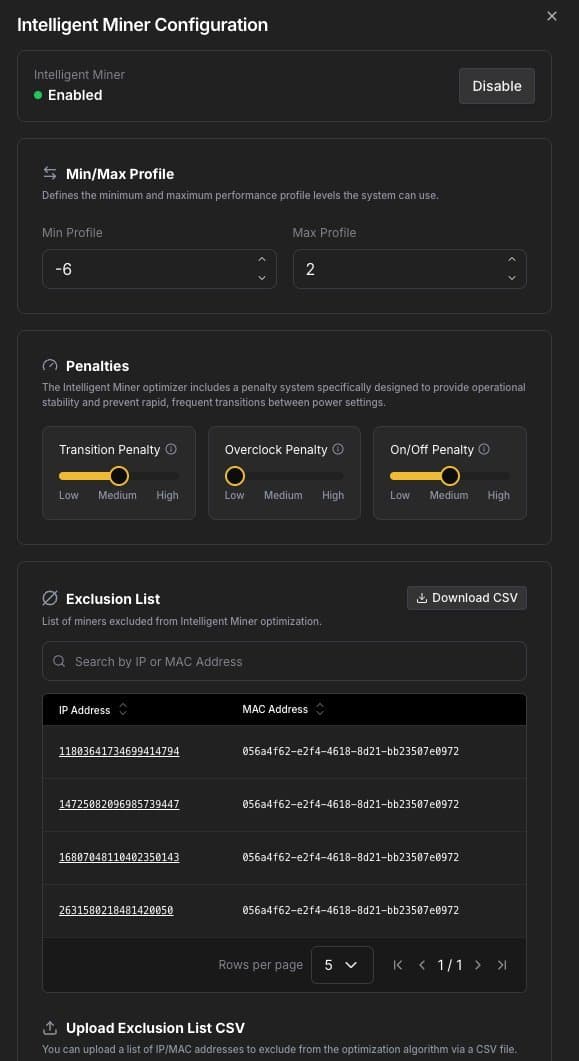Go to the last page of the exclusion table

tap(502, 965)
